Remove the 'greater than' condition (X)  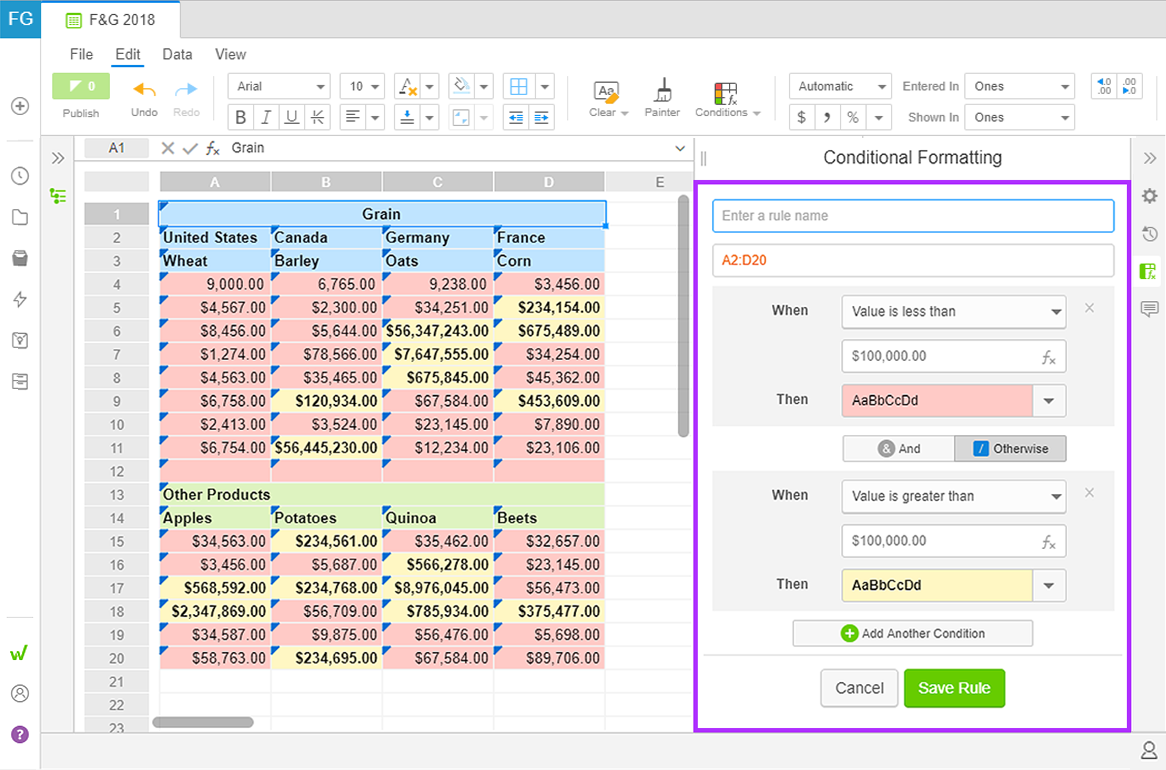tap(1089, 493)
